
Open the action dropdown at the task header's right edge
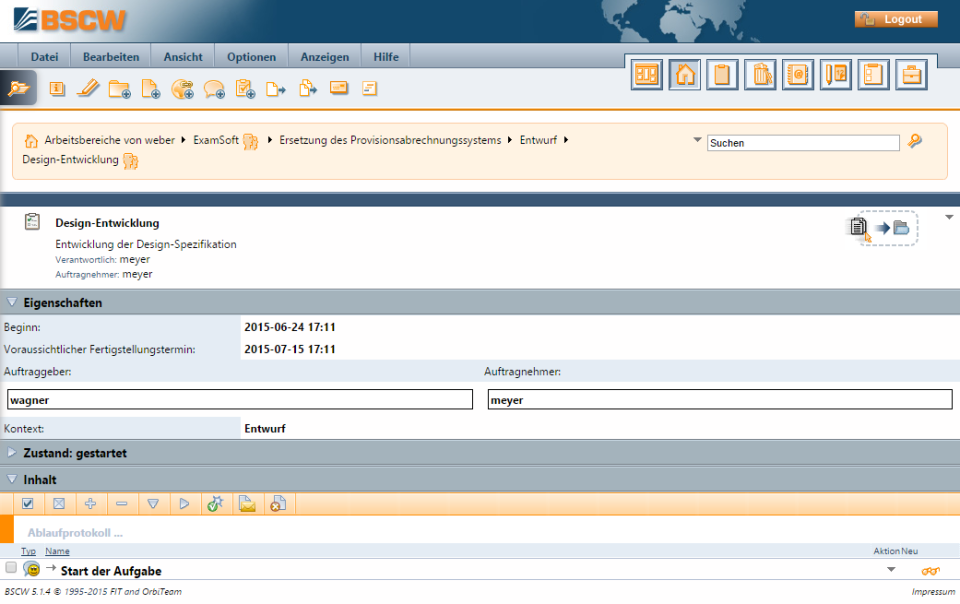point(949,217)
